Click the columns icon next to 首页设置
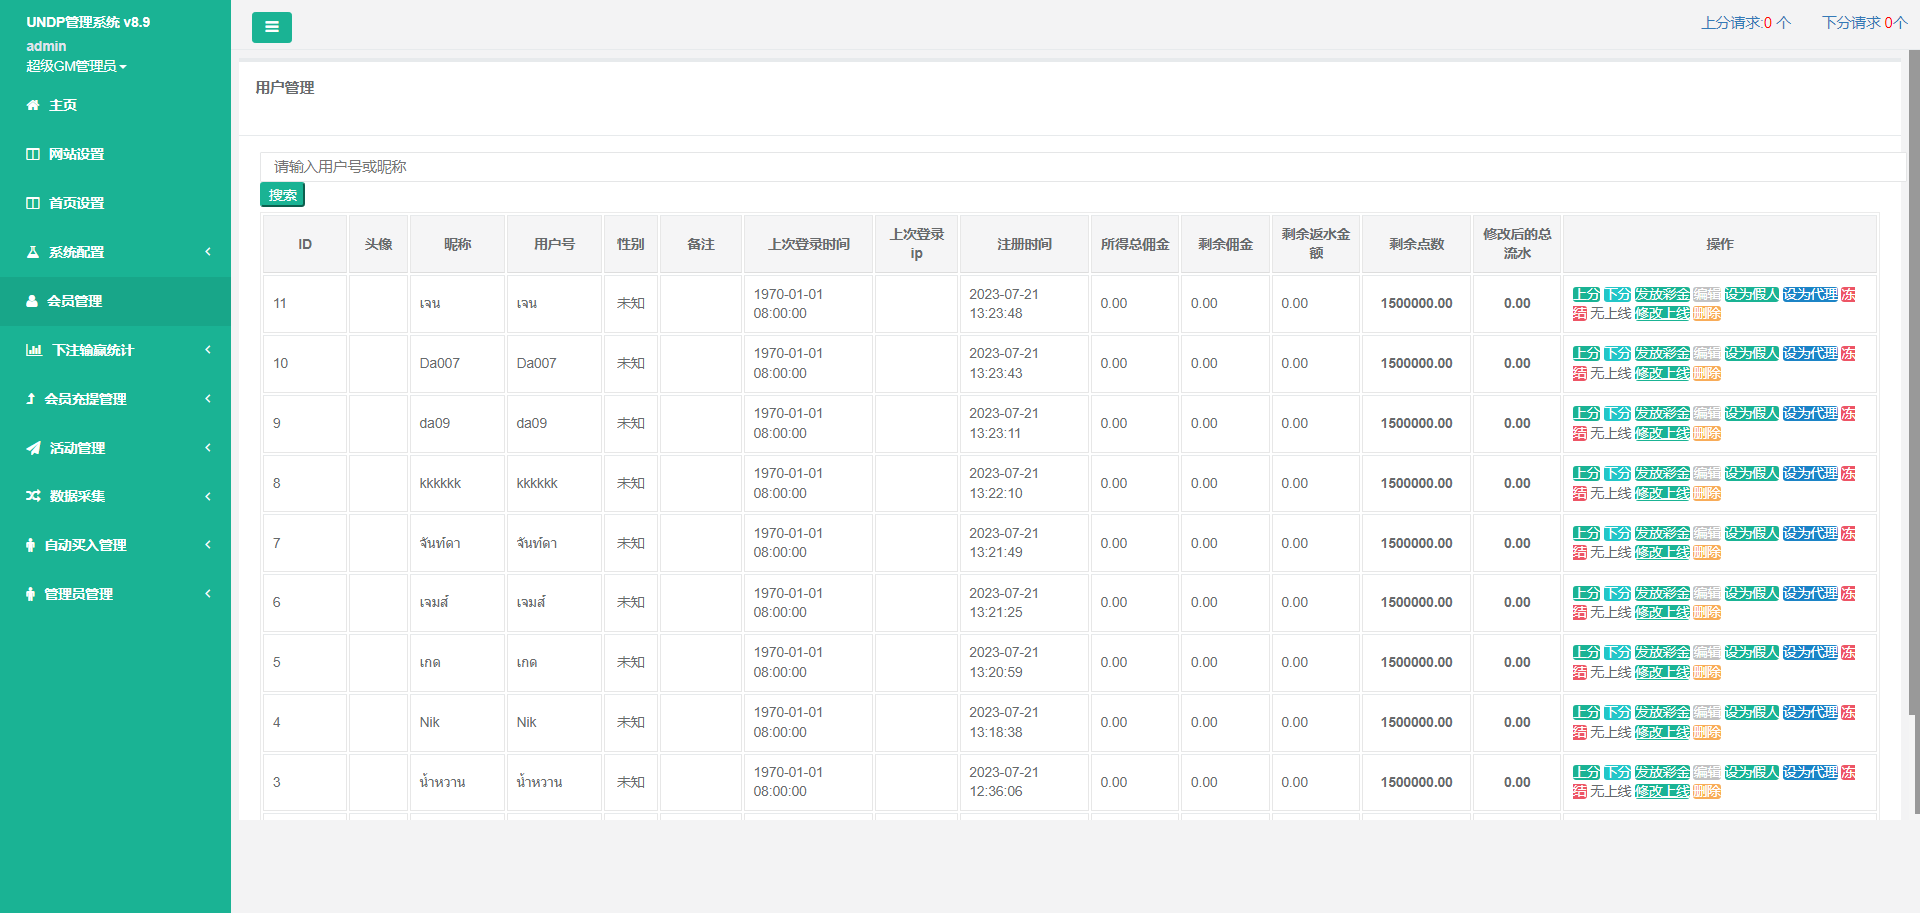1920x913 pixels. click(x=33, y=203)
